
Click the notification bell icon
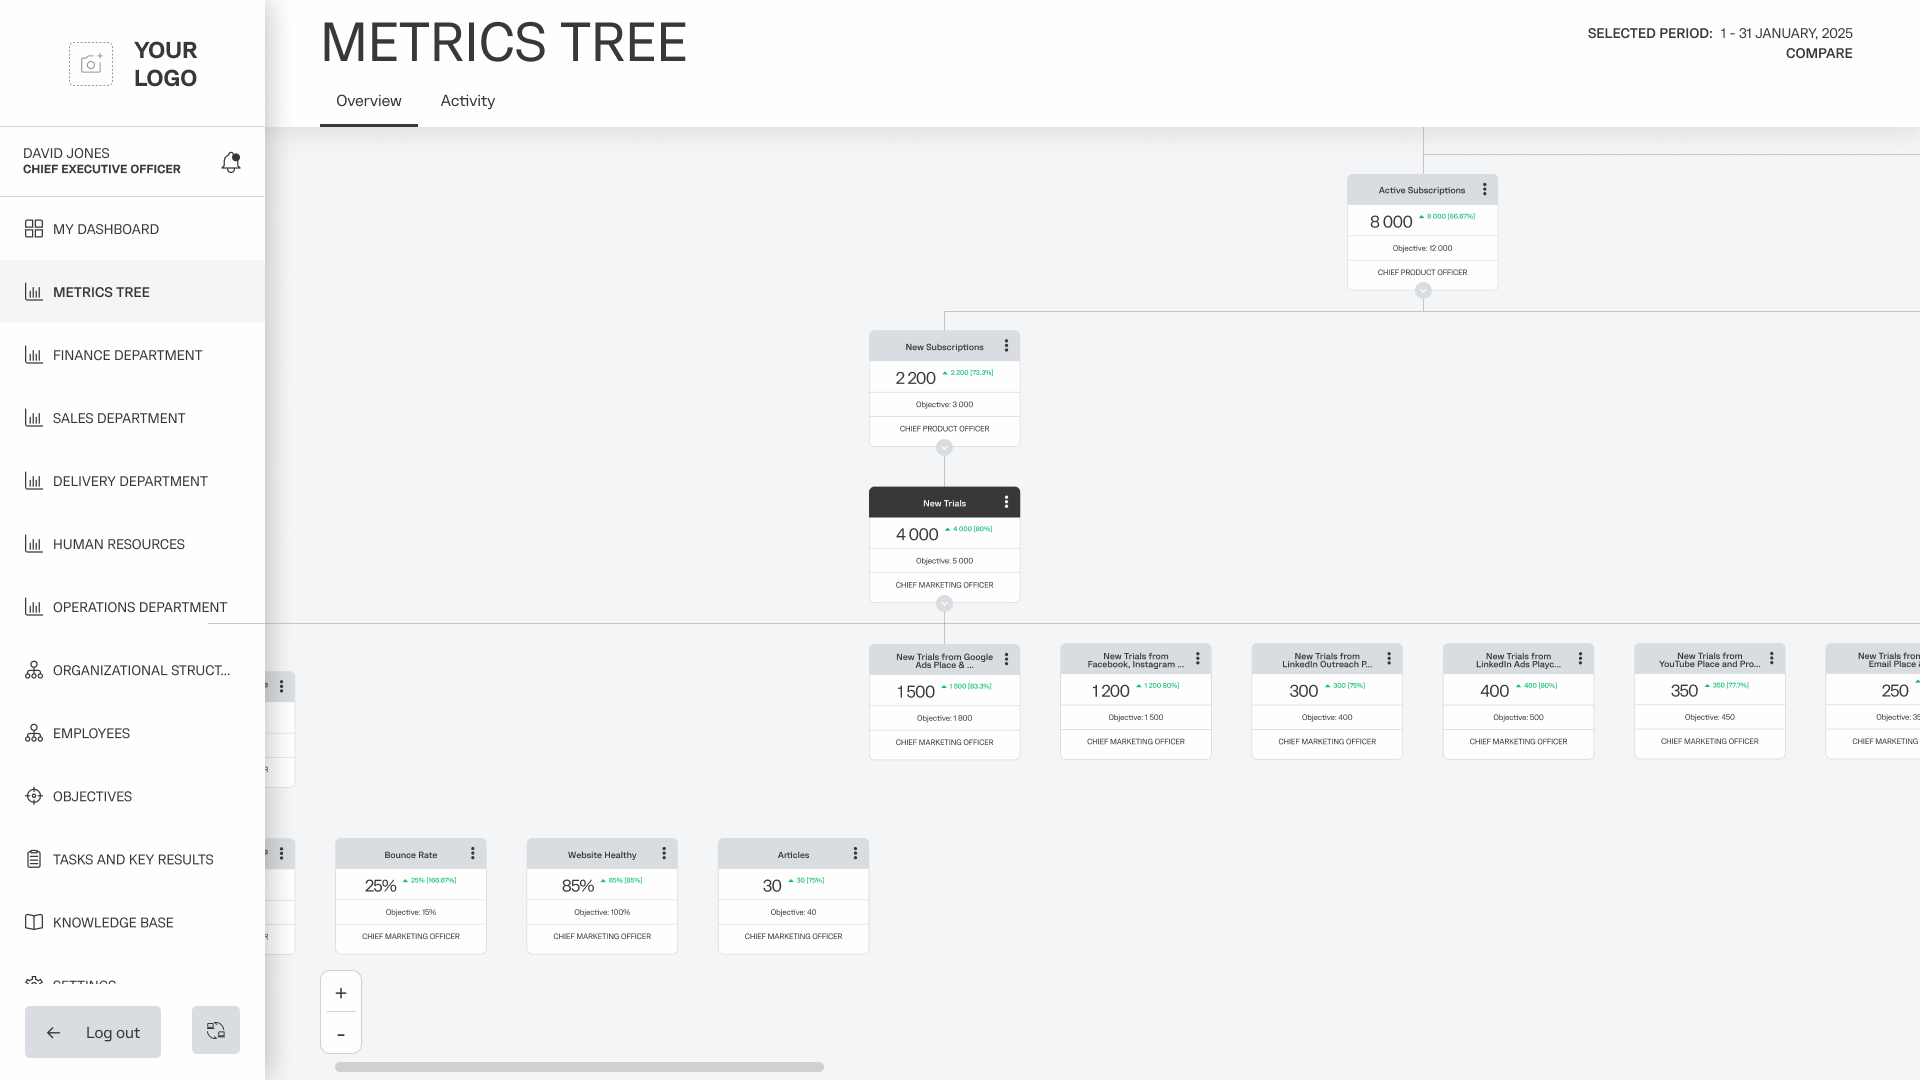tap(231, 162)
